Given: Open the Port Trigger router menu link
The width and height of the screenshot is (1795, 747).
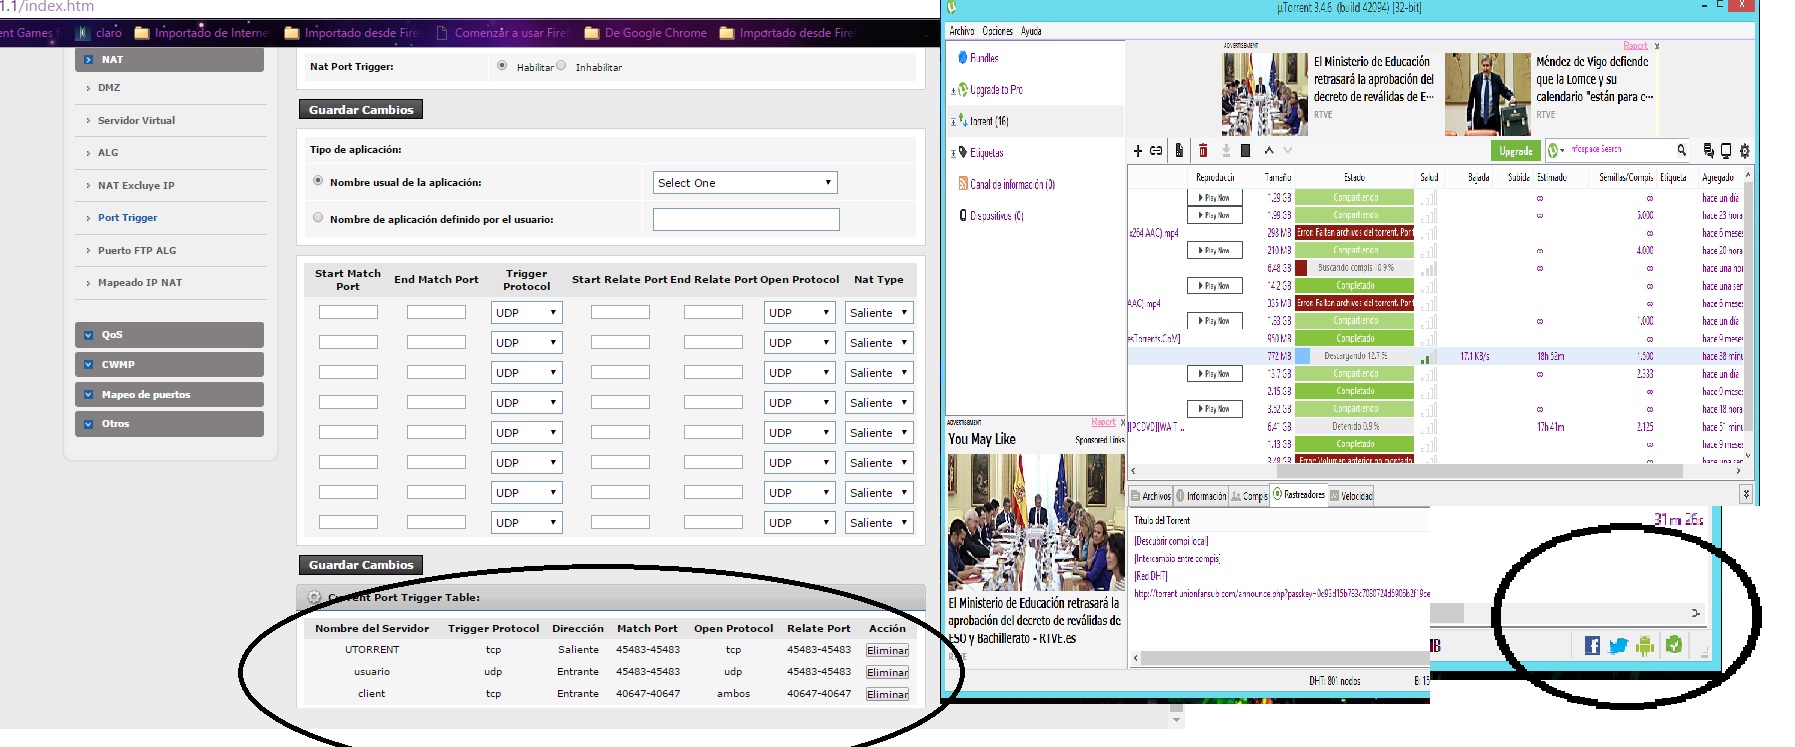Looking at the screenshot, I should coord(127,218).
